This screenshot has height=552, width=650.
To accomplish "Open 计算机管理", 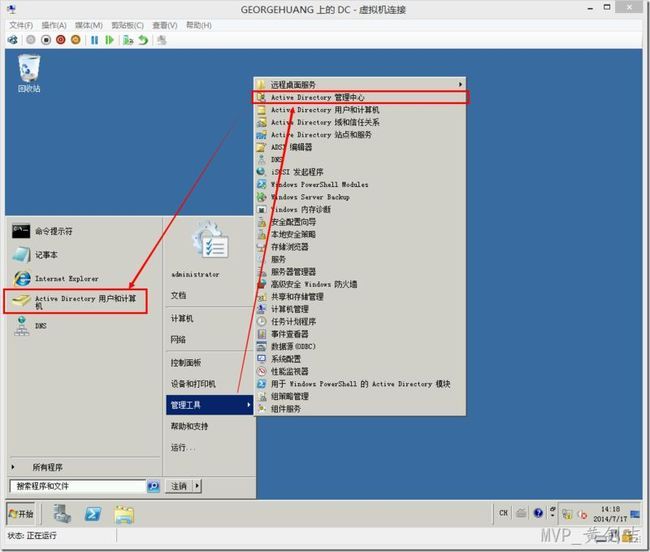I will 360,309.
